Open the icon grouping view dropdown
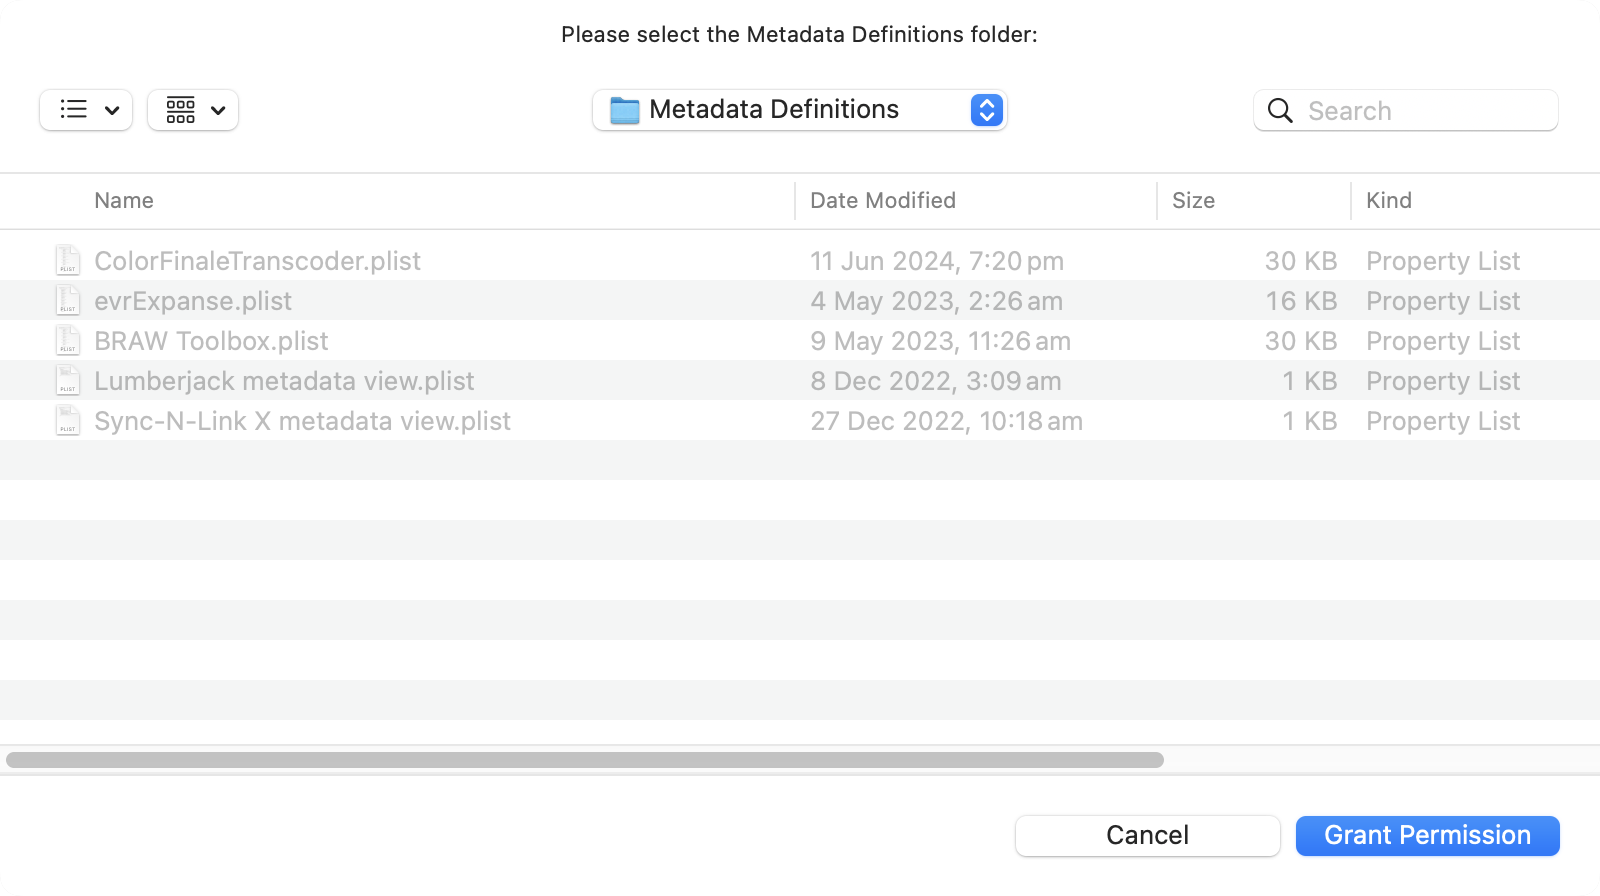The width and height of the screenshot is (1600, 896). click(193, 110)
